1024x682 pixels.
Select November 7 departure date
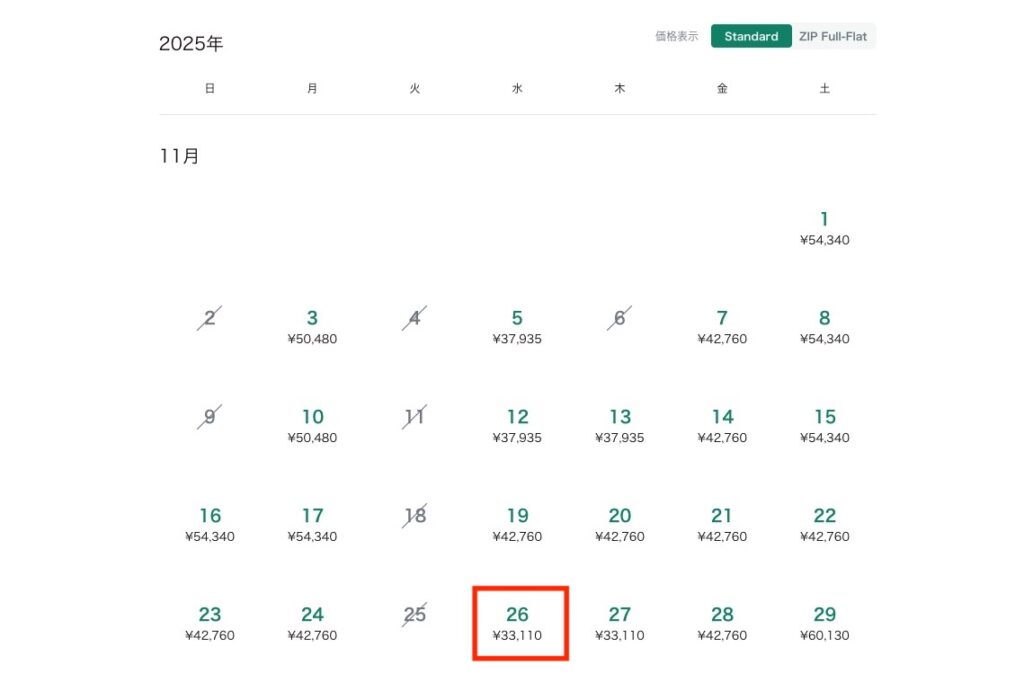coord(722,327)
